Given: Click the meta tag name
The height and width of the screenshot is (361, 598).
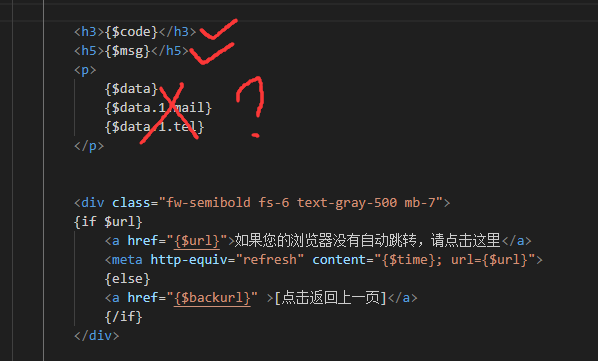Looking at the screenshot, I should pyautogui.click(x=127, y=260).
